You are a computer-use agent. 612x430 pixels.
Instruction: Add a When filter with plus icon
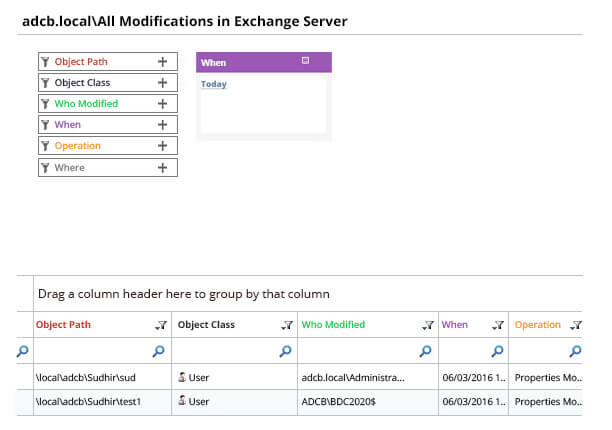pos(162,125)
